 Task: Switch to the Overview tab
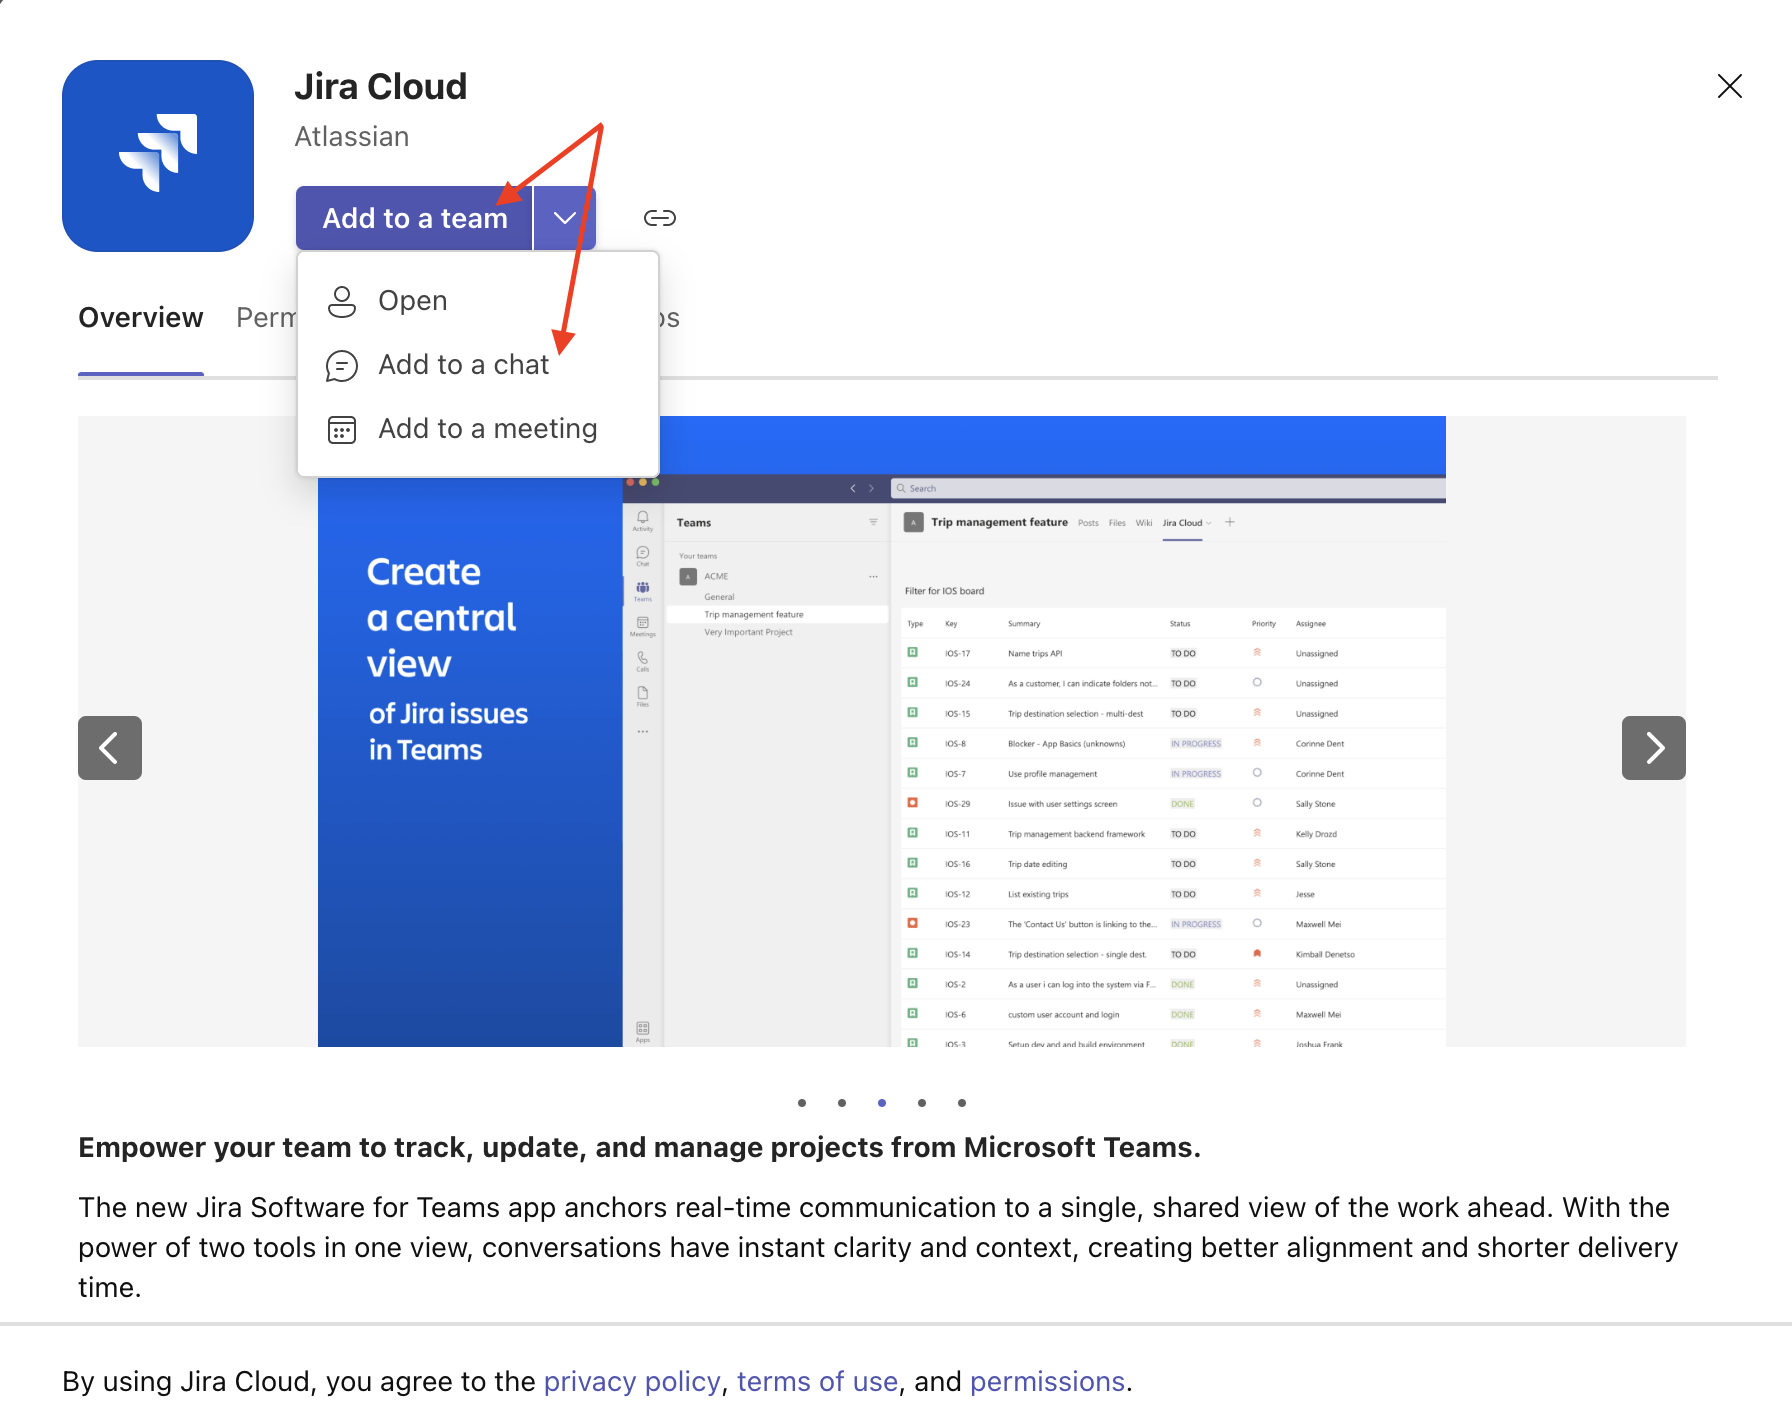[x=140, y=317]
